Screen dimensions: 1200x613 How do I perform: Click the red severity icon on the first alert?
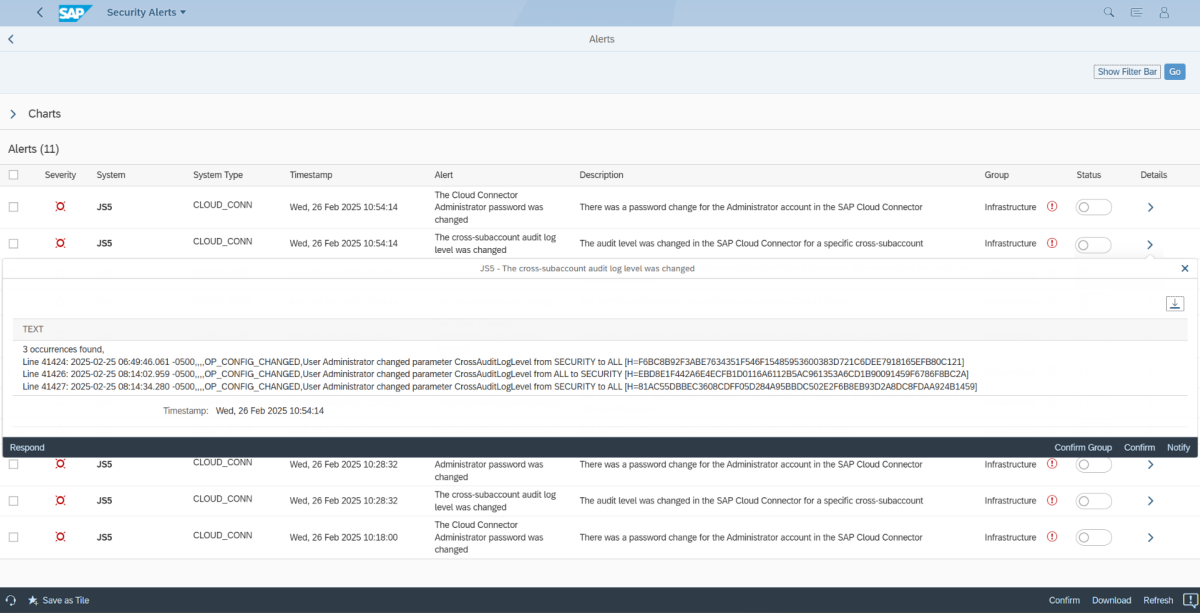click(60, 205)
